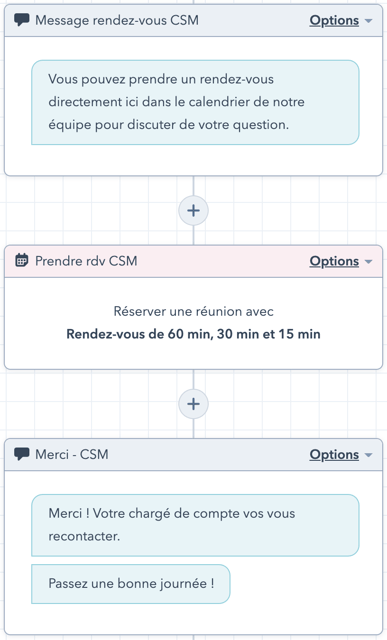Click the 'Rendez-vous de 60 min, 30 min et 15 min' text

[x=194, y=334]
